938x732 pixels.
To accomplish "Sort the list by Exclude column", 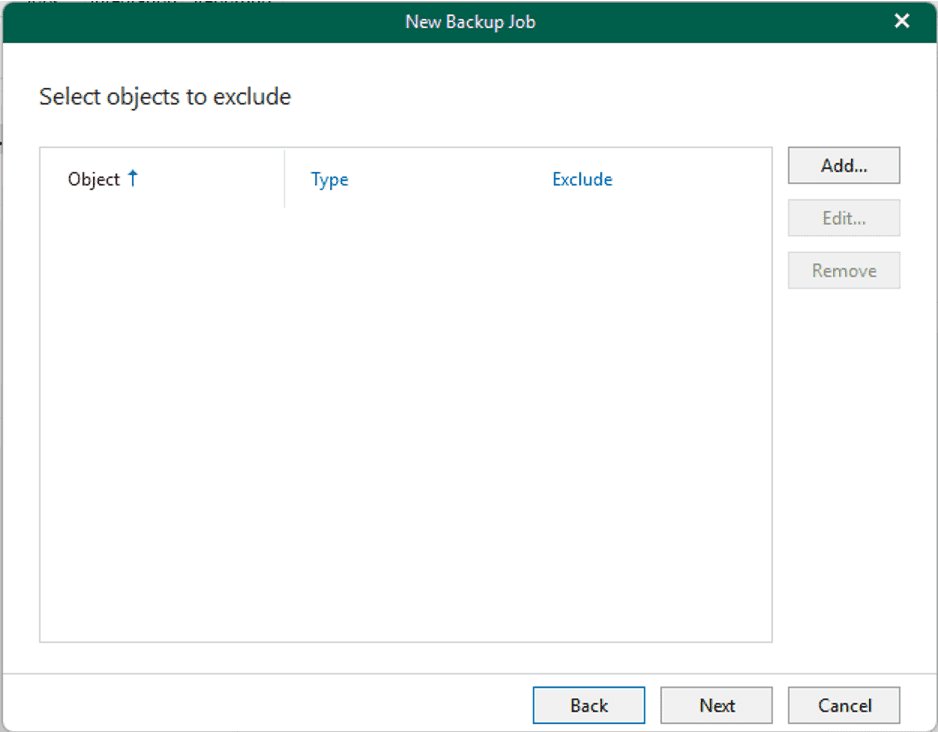I will click(x=582, y=180).
